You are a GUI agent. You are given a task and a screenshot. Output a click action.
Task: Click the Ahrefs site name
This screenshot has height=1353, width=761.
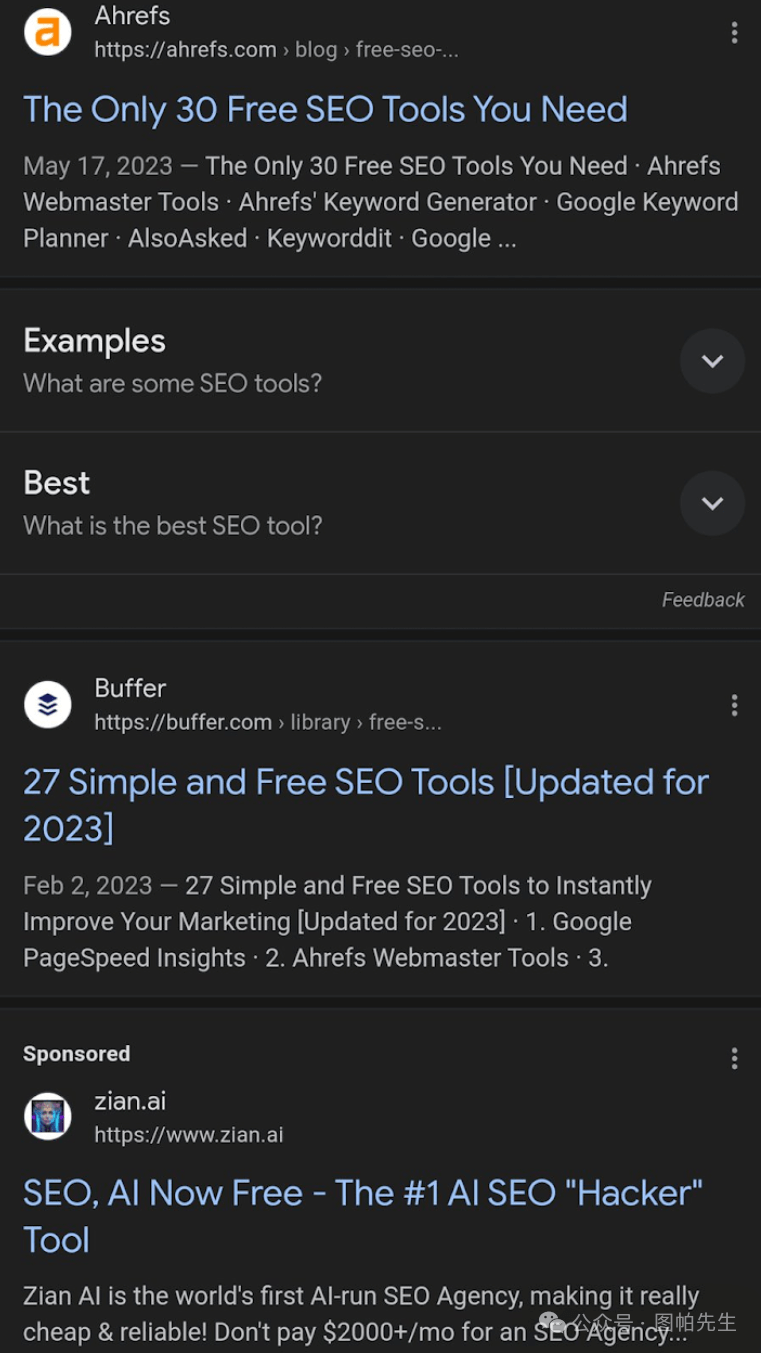pyautogui.click(x=132, y=16)
